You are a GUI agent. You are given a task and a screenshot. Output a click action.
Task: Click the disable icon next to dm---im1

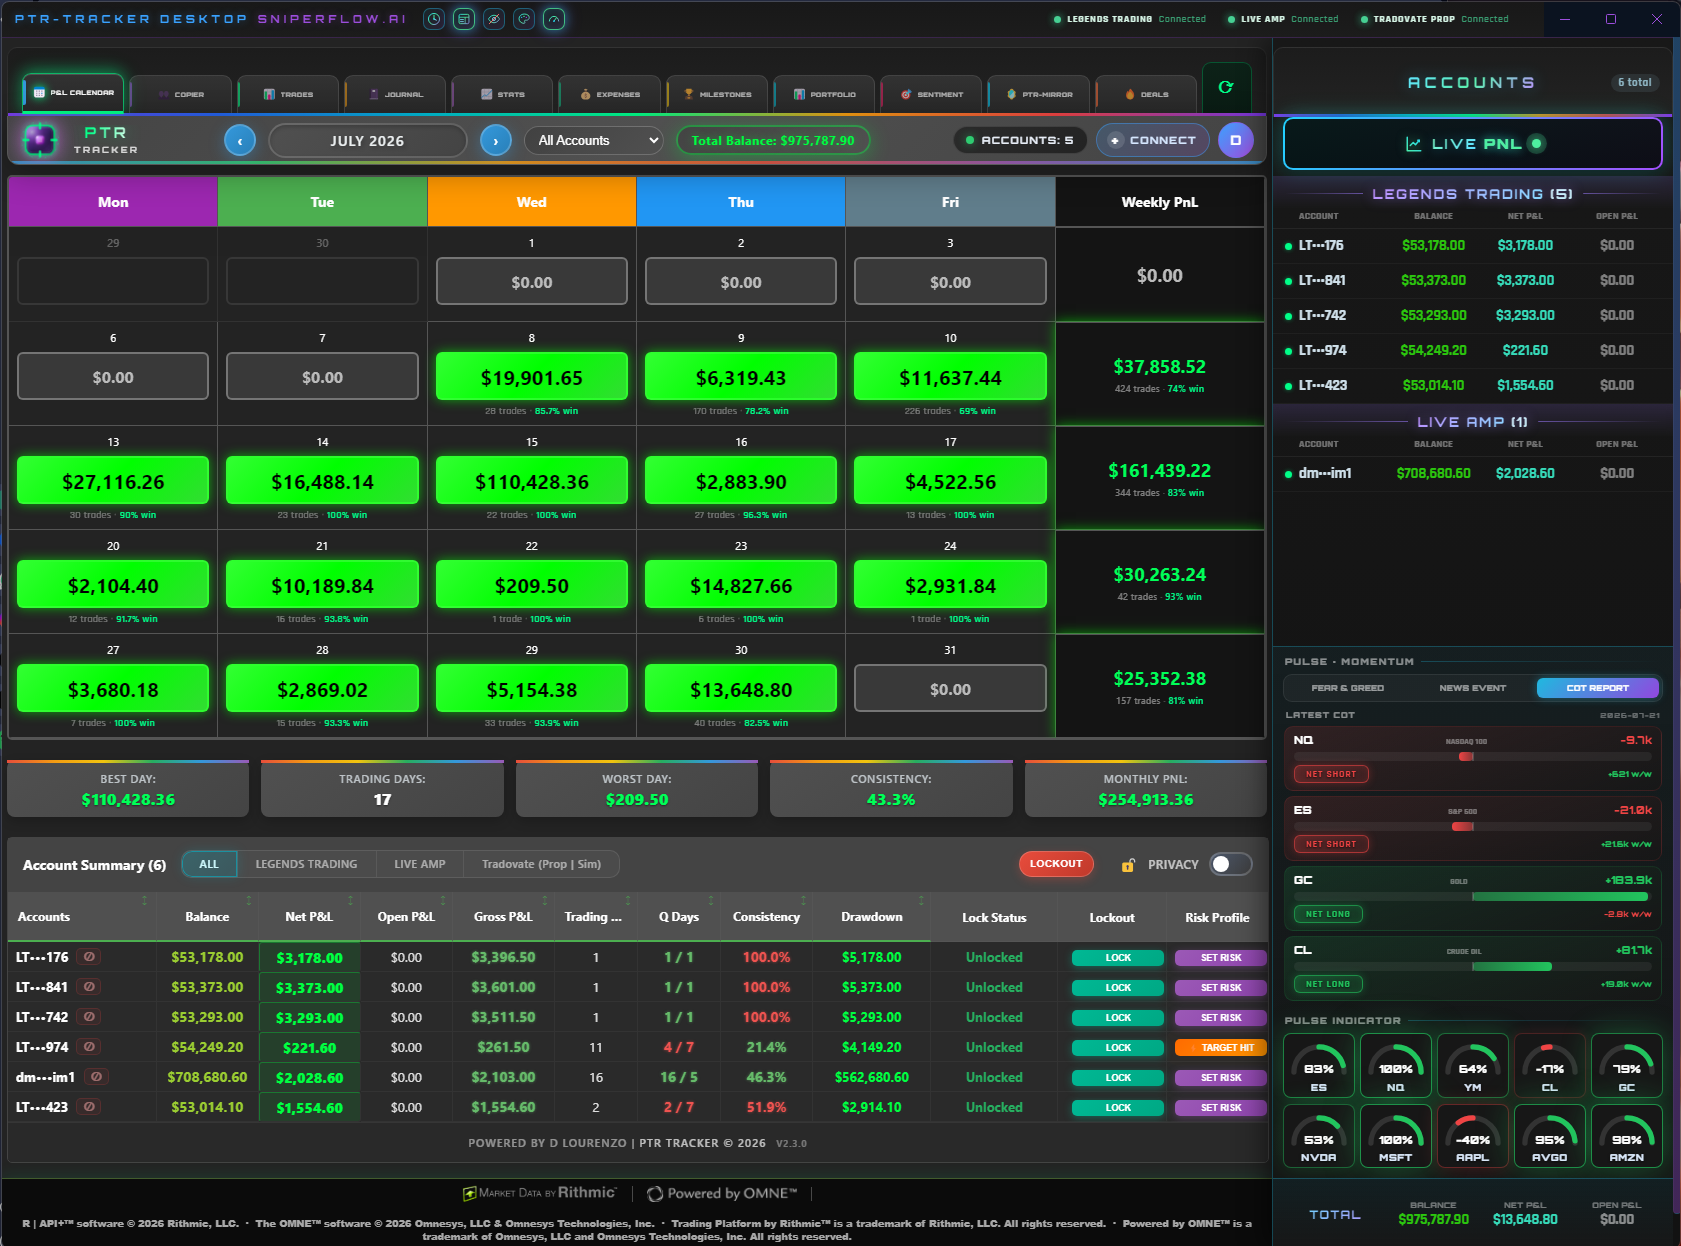(96, 1077)
